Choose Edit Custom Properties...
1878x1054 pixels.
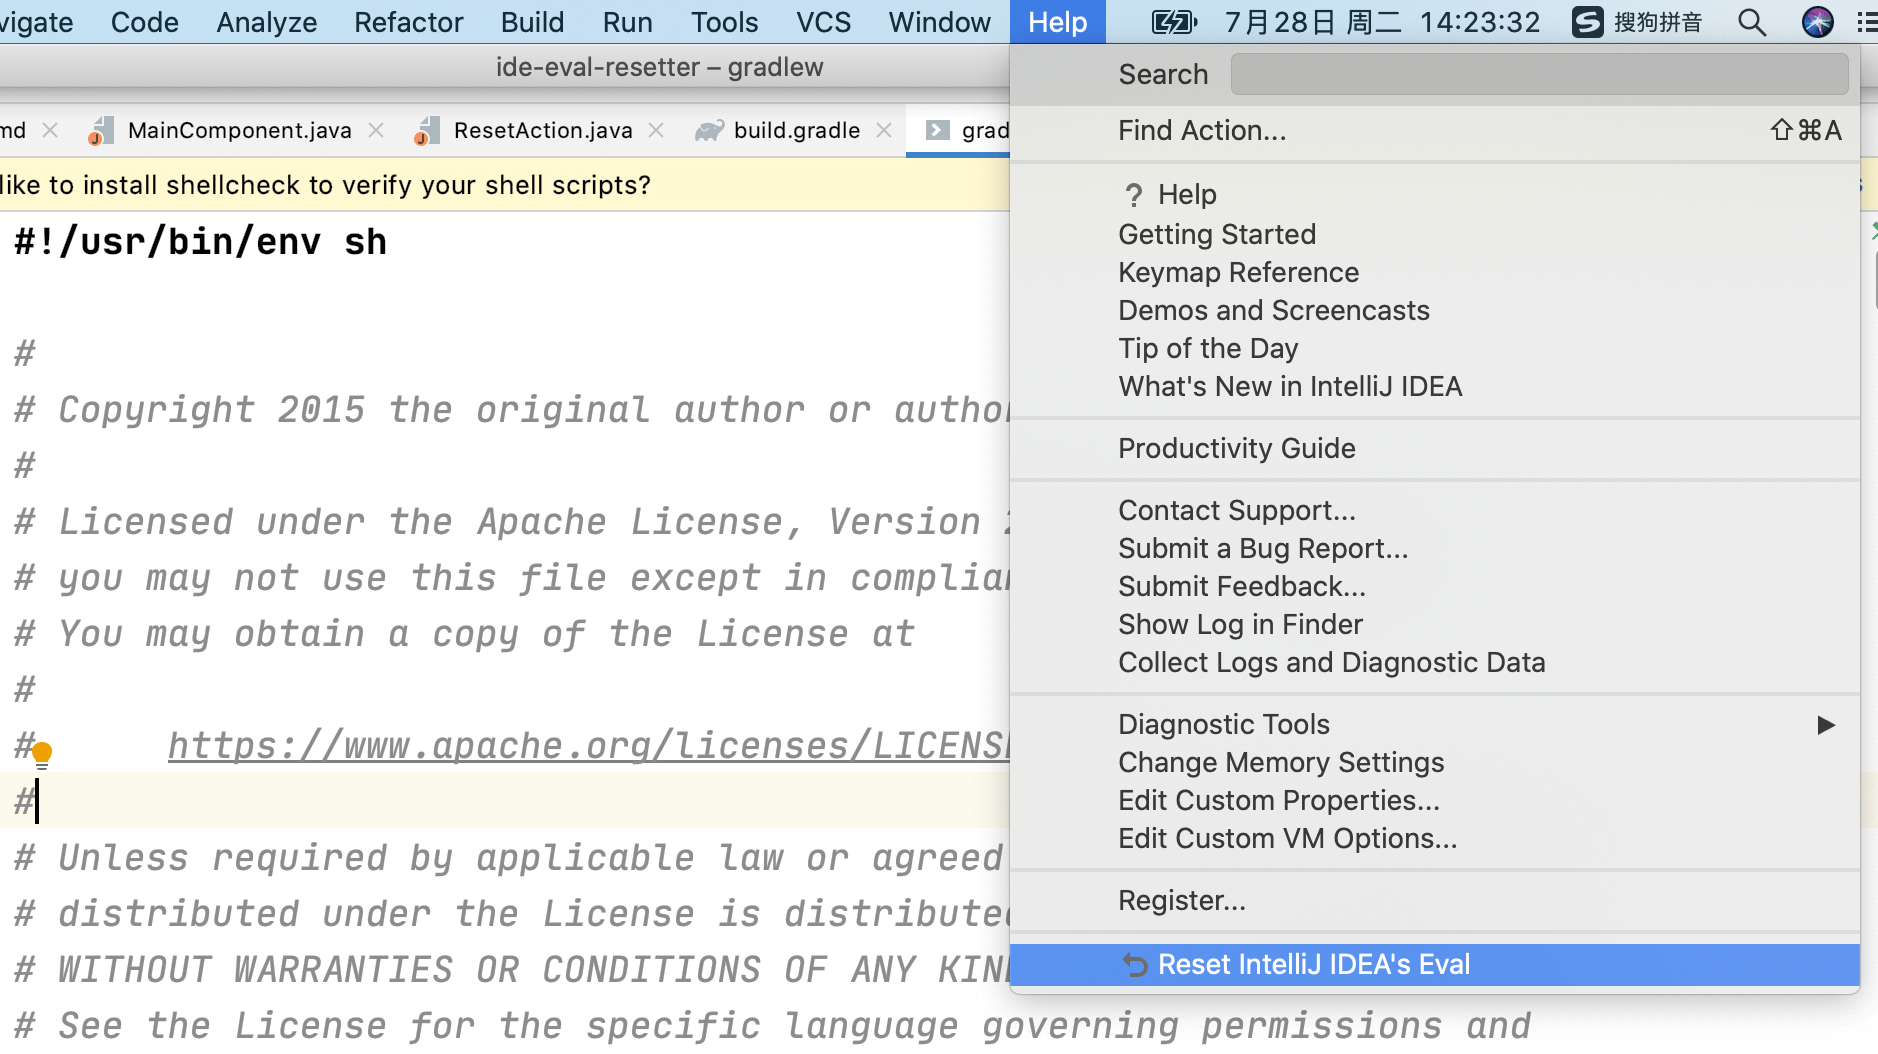[x=1435, y=800]
